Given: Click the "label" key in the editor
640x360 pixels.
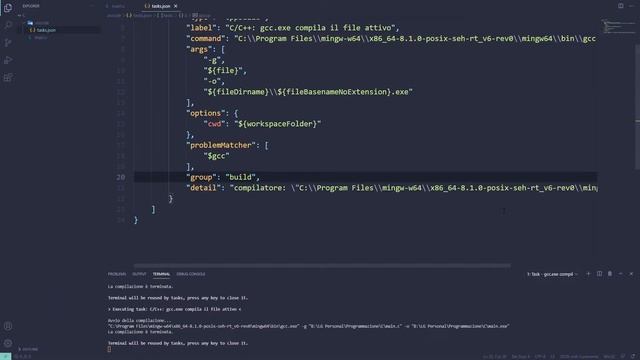Looking at the screenshot, I should click(x=200, y=28).
